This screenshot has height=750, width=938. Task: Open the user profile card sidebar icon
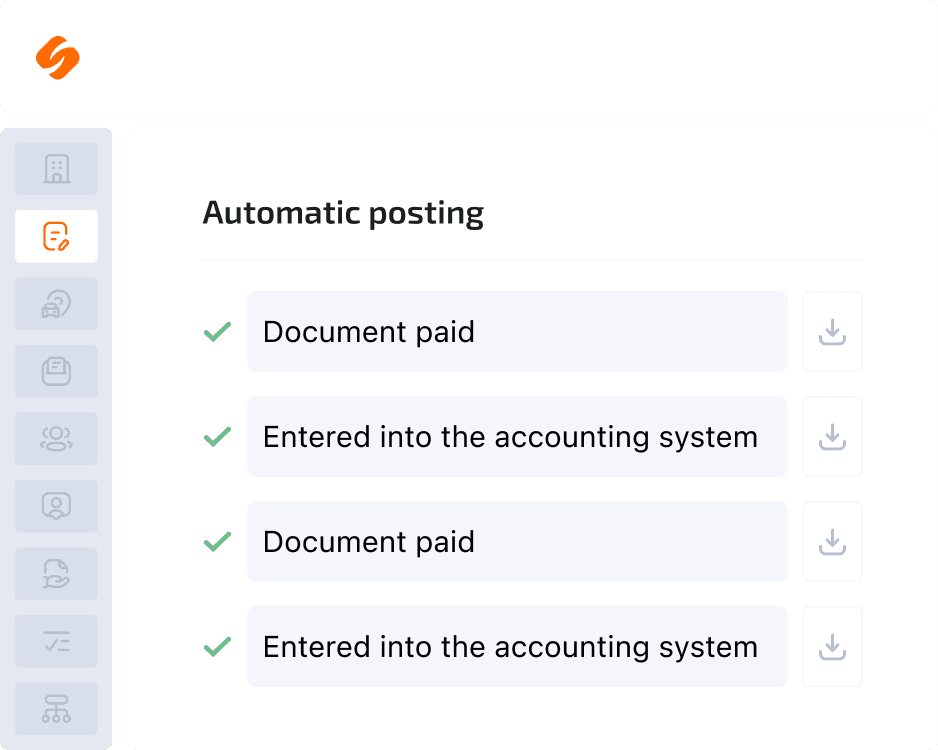tap(56, 507)
